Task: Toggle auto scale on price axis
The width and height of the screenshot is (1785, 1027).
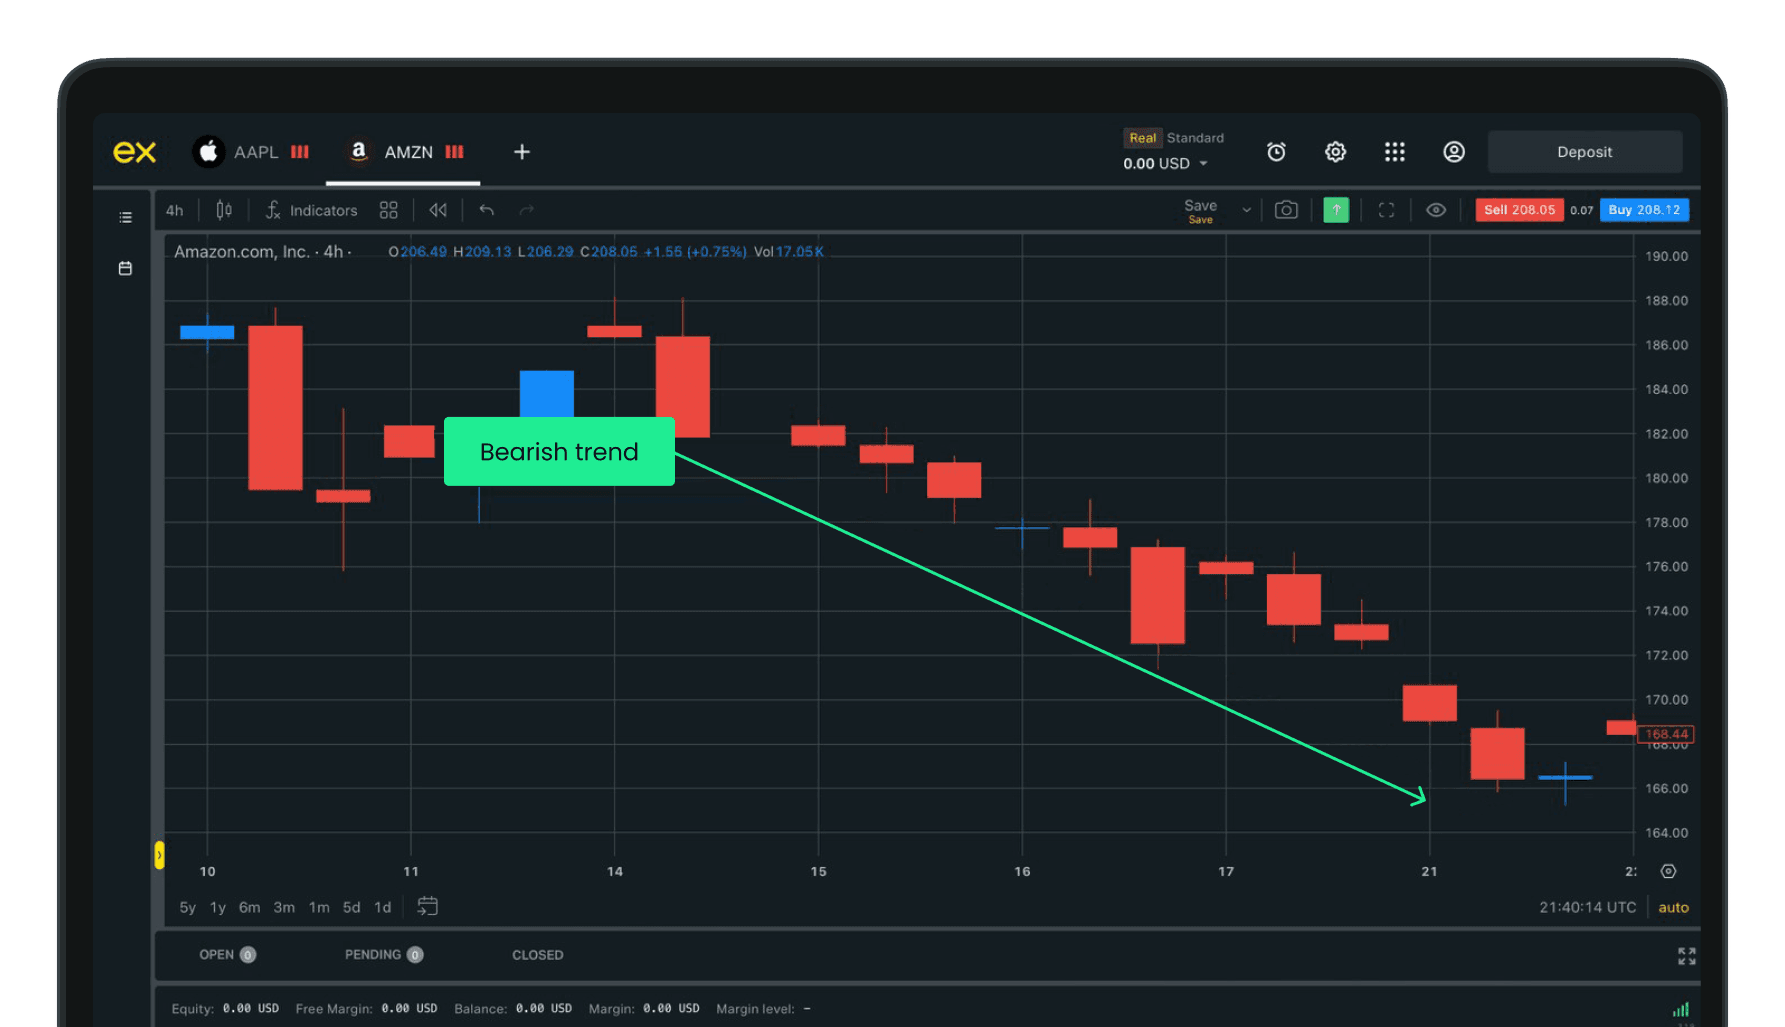Action: (x=1673, y=908)
